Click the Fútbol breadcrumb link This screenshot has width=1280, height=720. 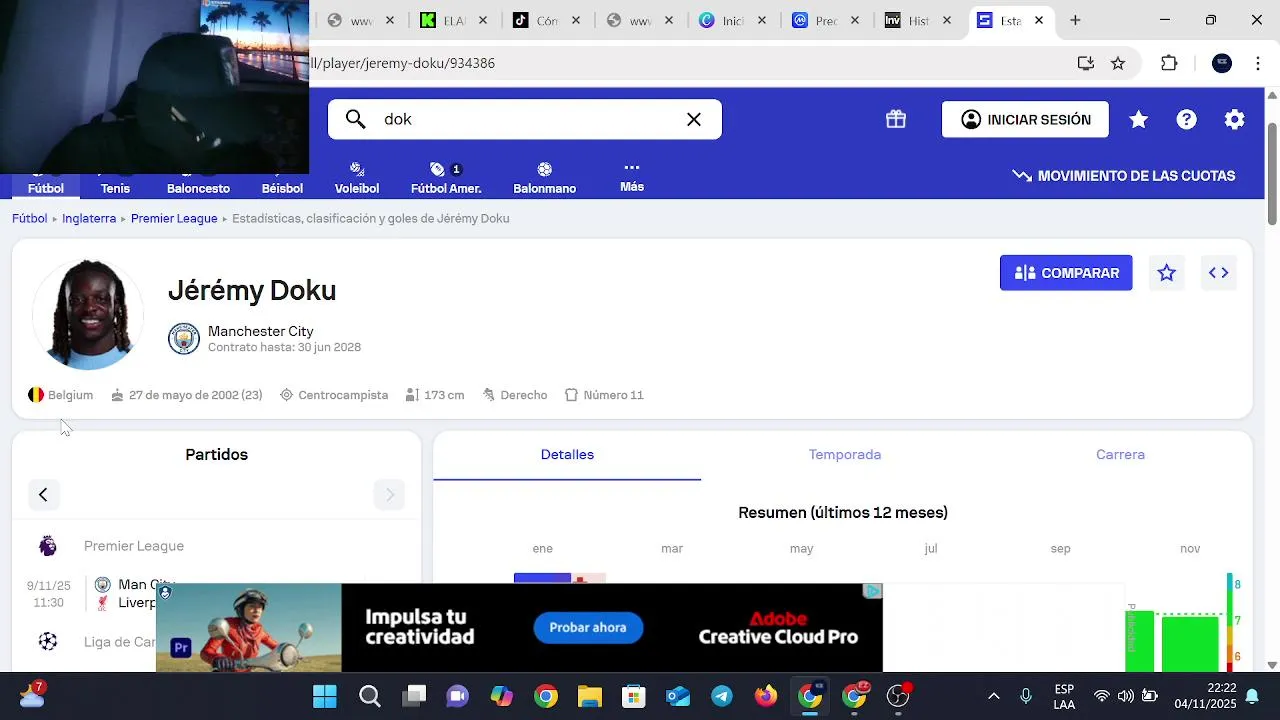(30, 218)
